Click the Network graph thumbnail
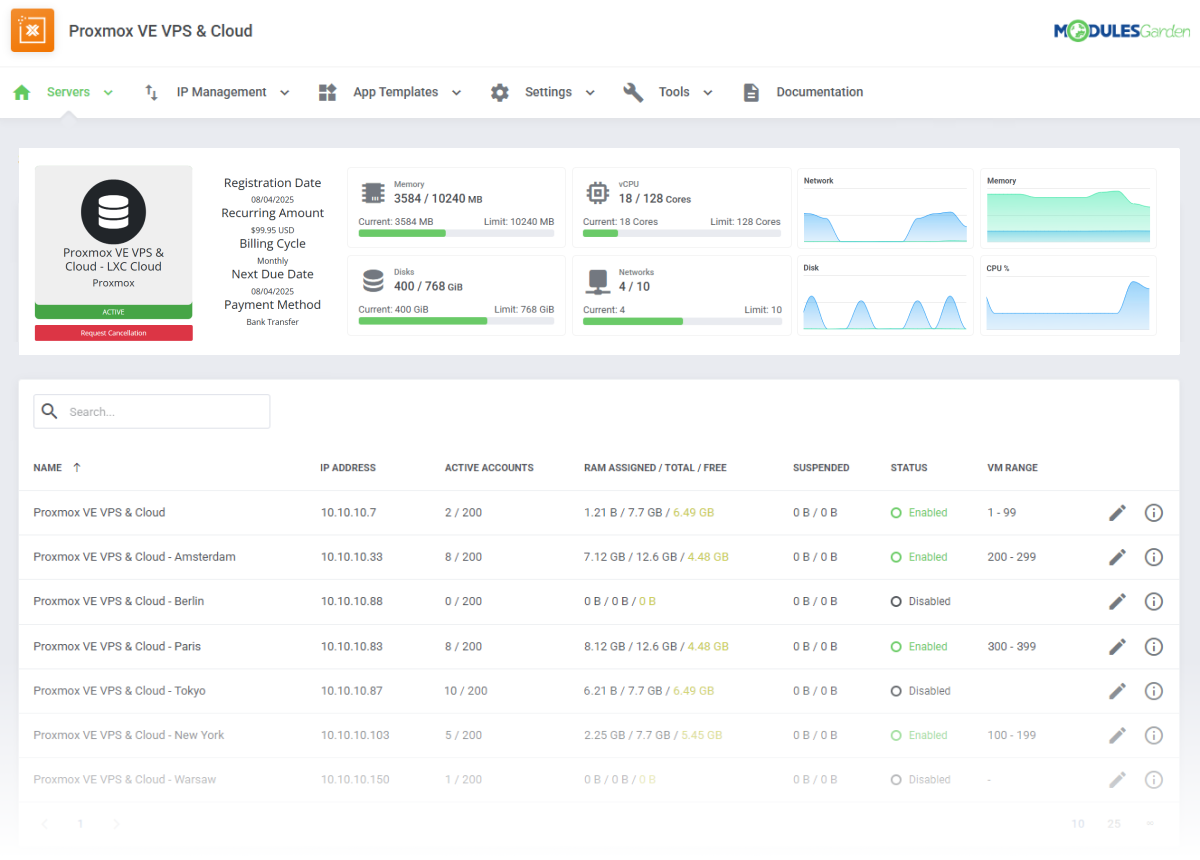 point(885,209)
